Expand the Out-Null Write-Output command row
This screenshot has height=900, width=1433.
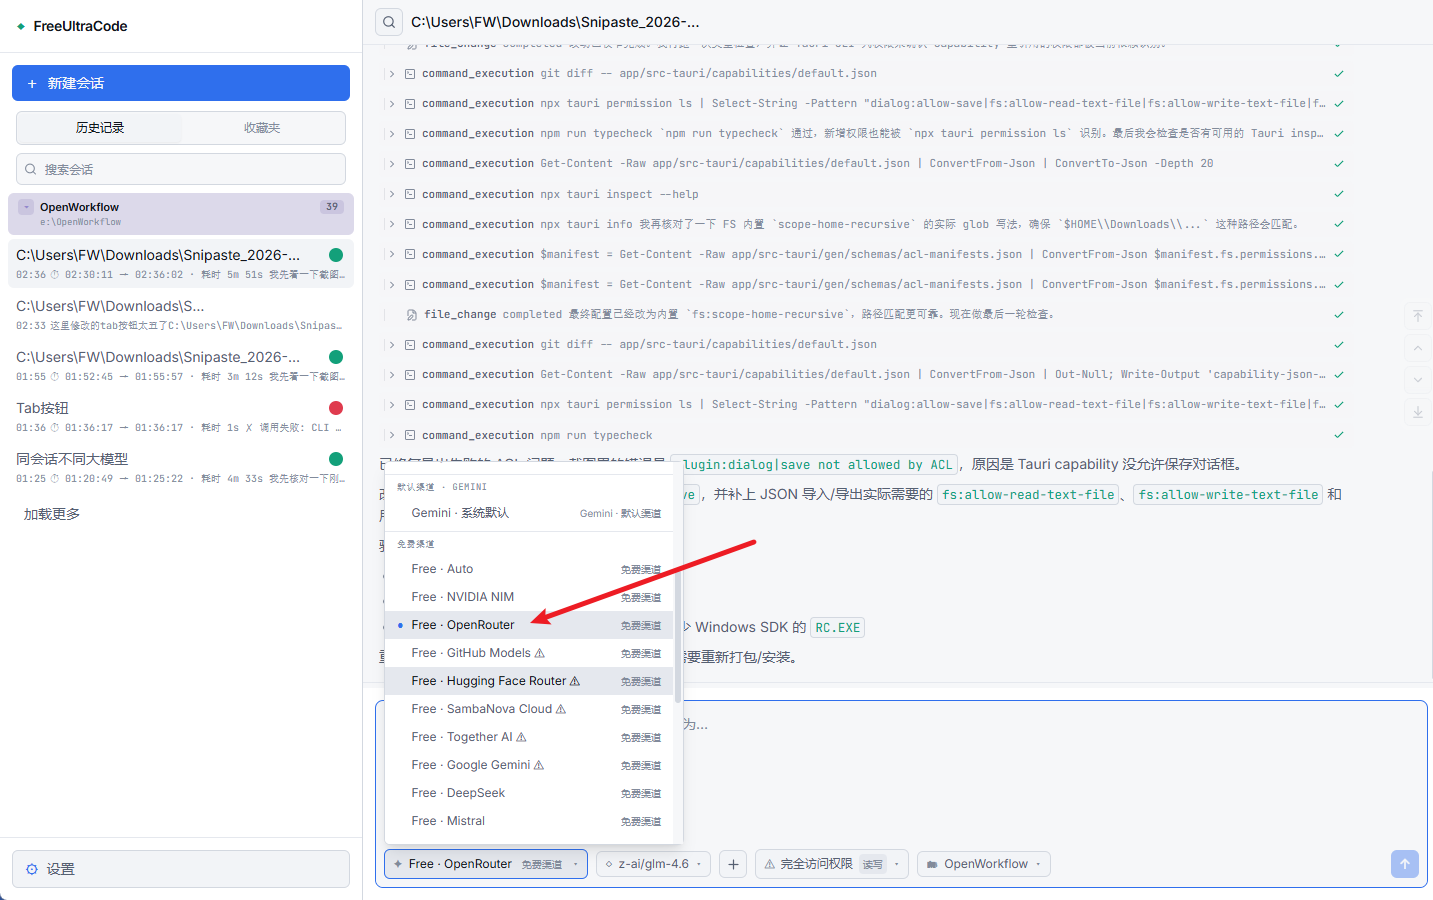[392, 375]
